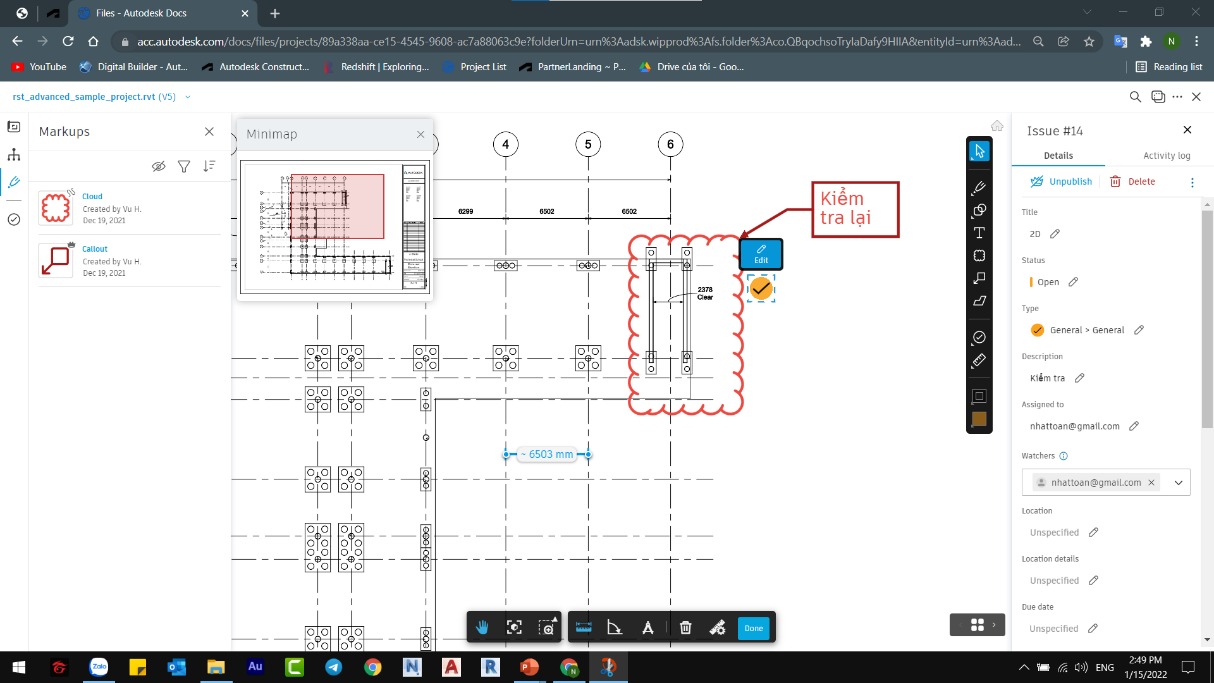Select the zoom window tool
Viewport: 1214px width, 683px height.
[546, 628]
